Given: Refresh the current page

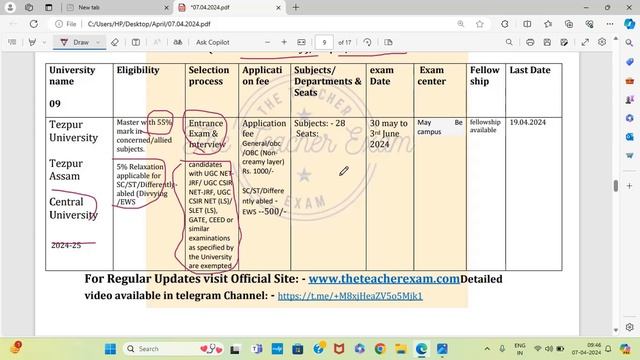Looking at the screenshot, I should (33, 24).
